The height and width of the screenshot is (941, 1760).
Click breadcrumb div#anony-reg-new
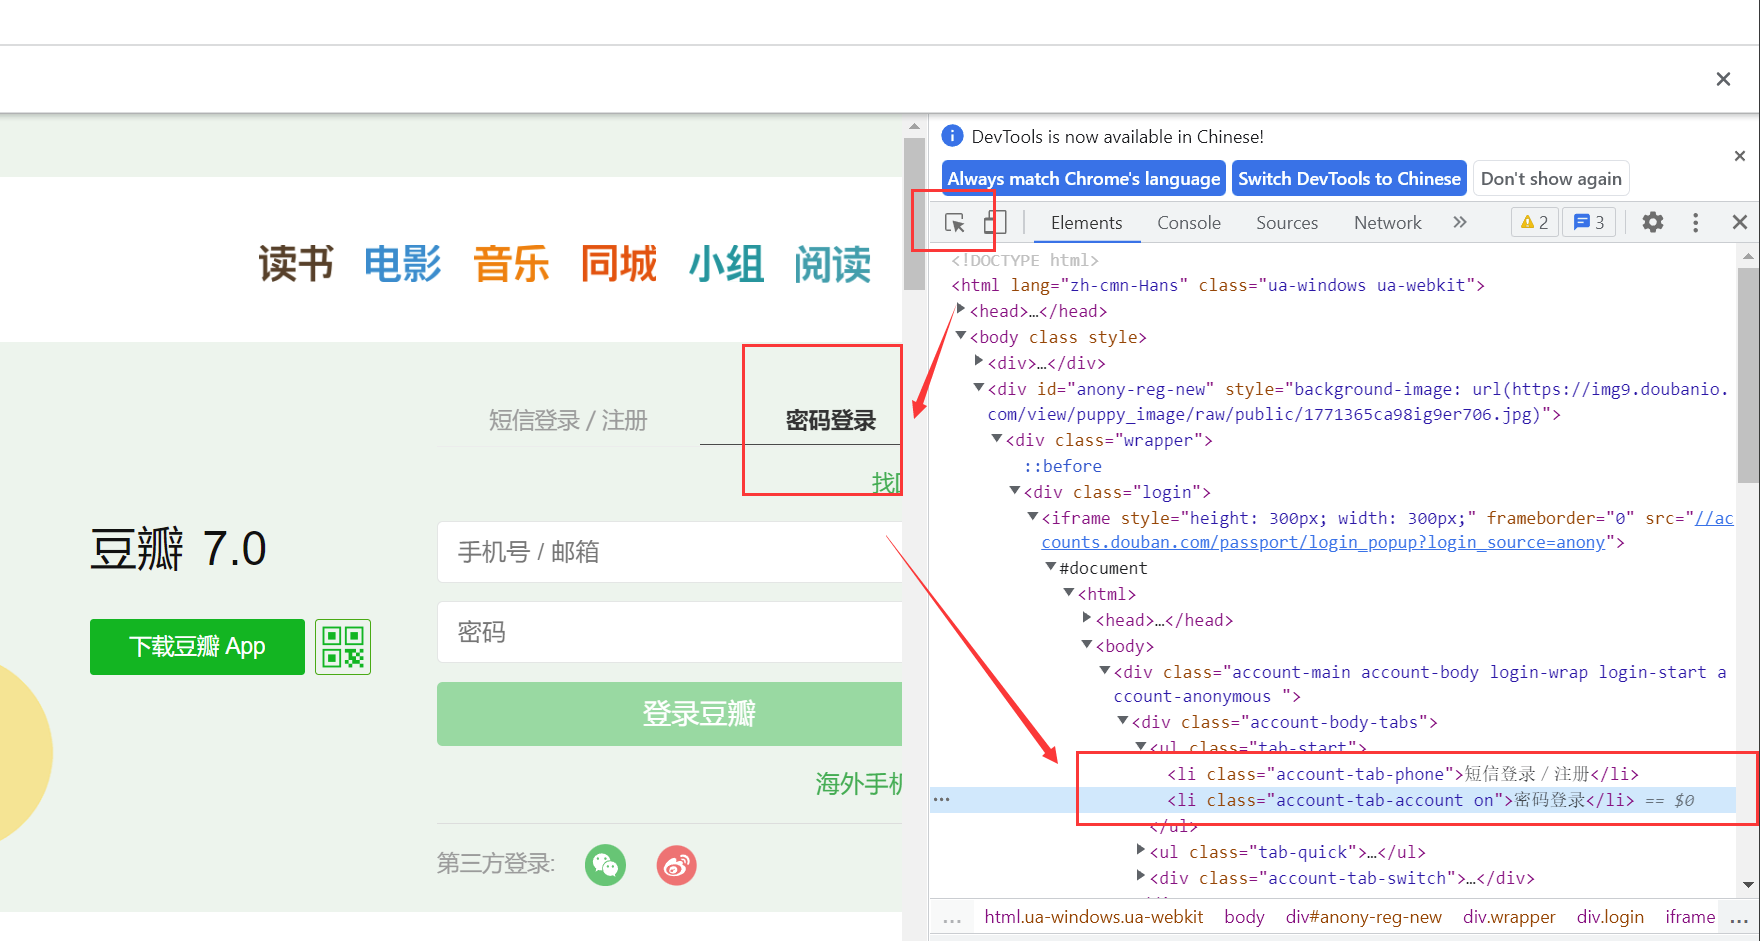click(1363, 917)
